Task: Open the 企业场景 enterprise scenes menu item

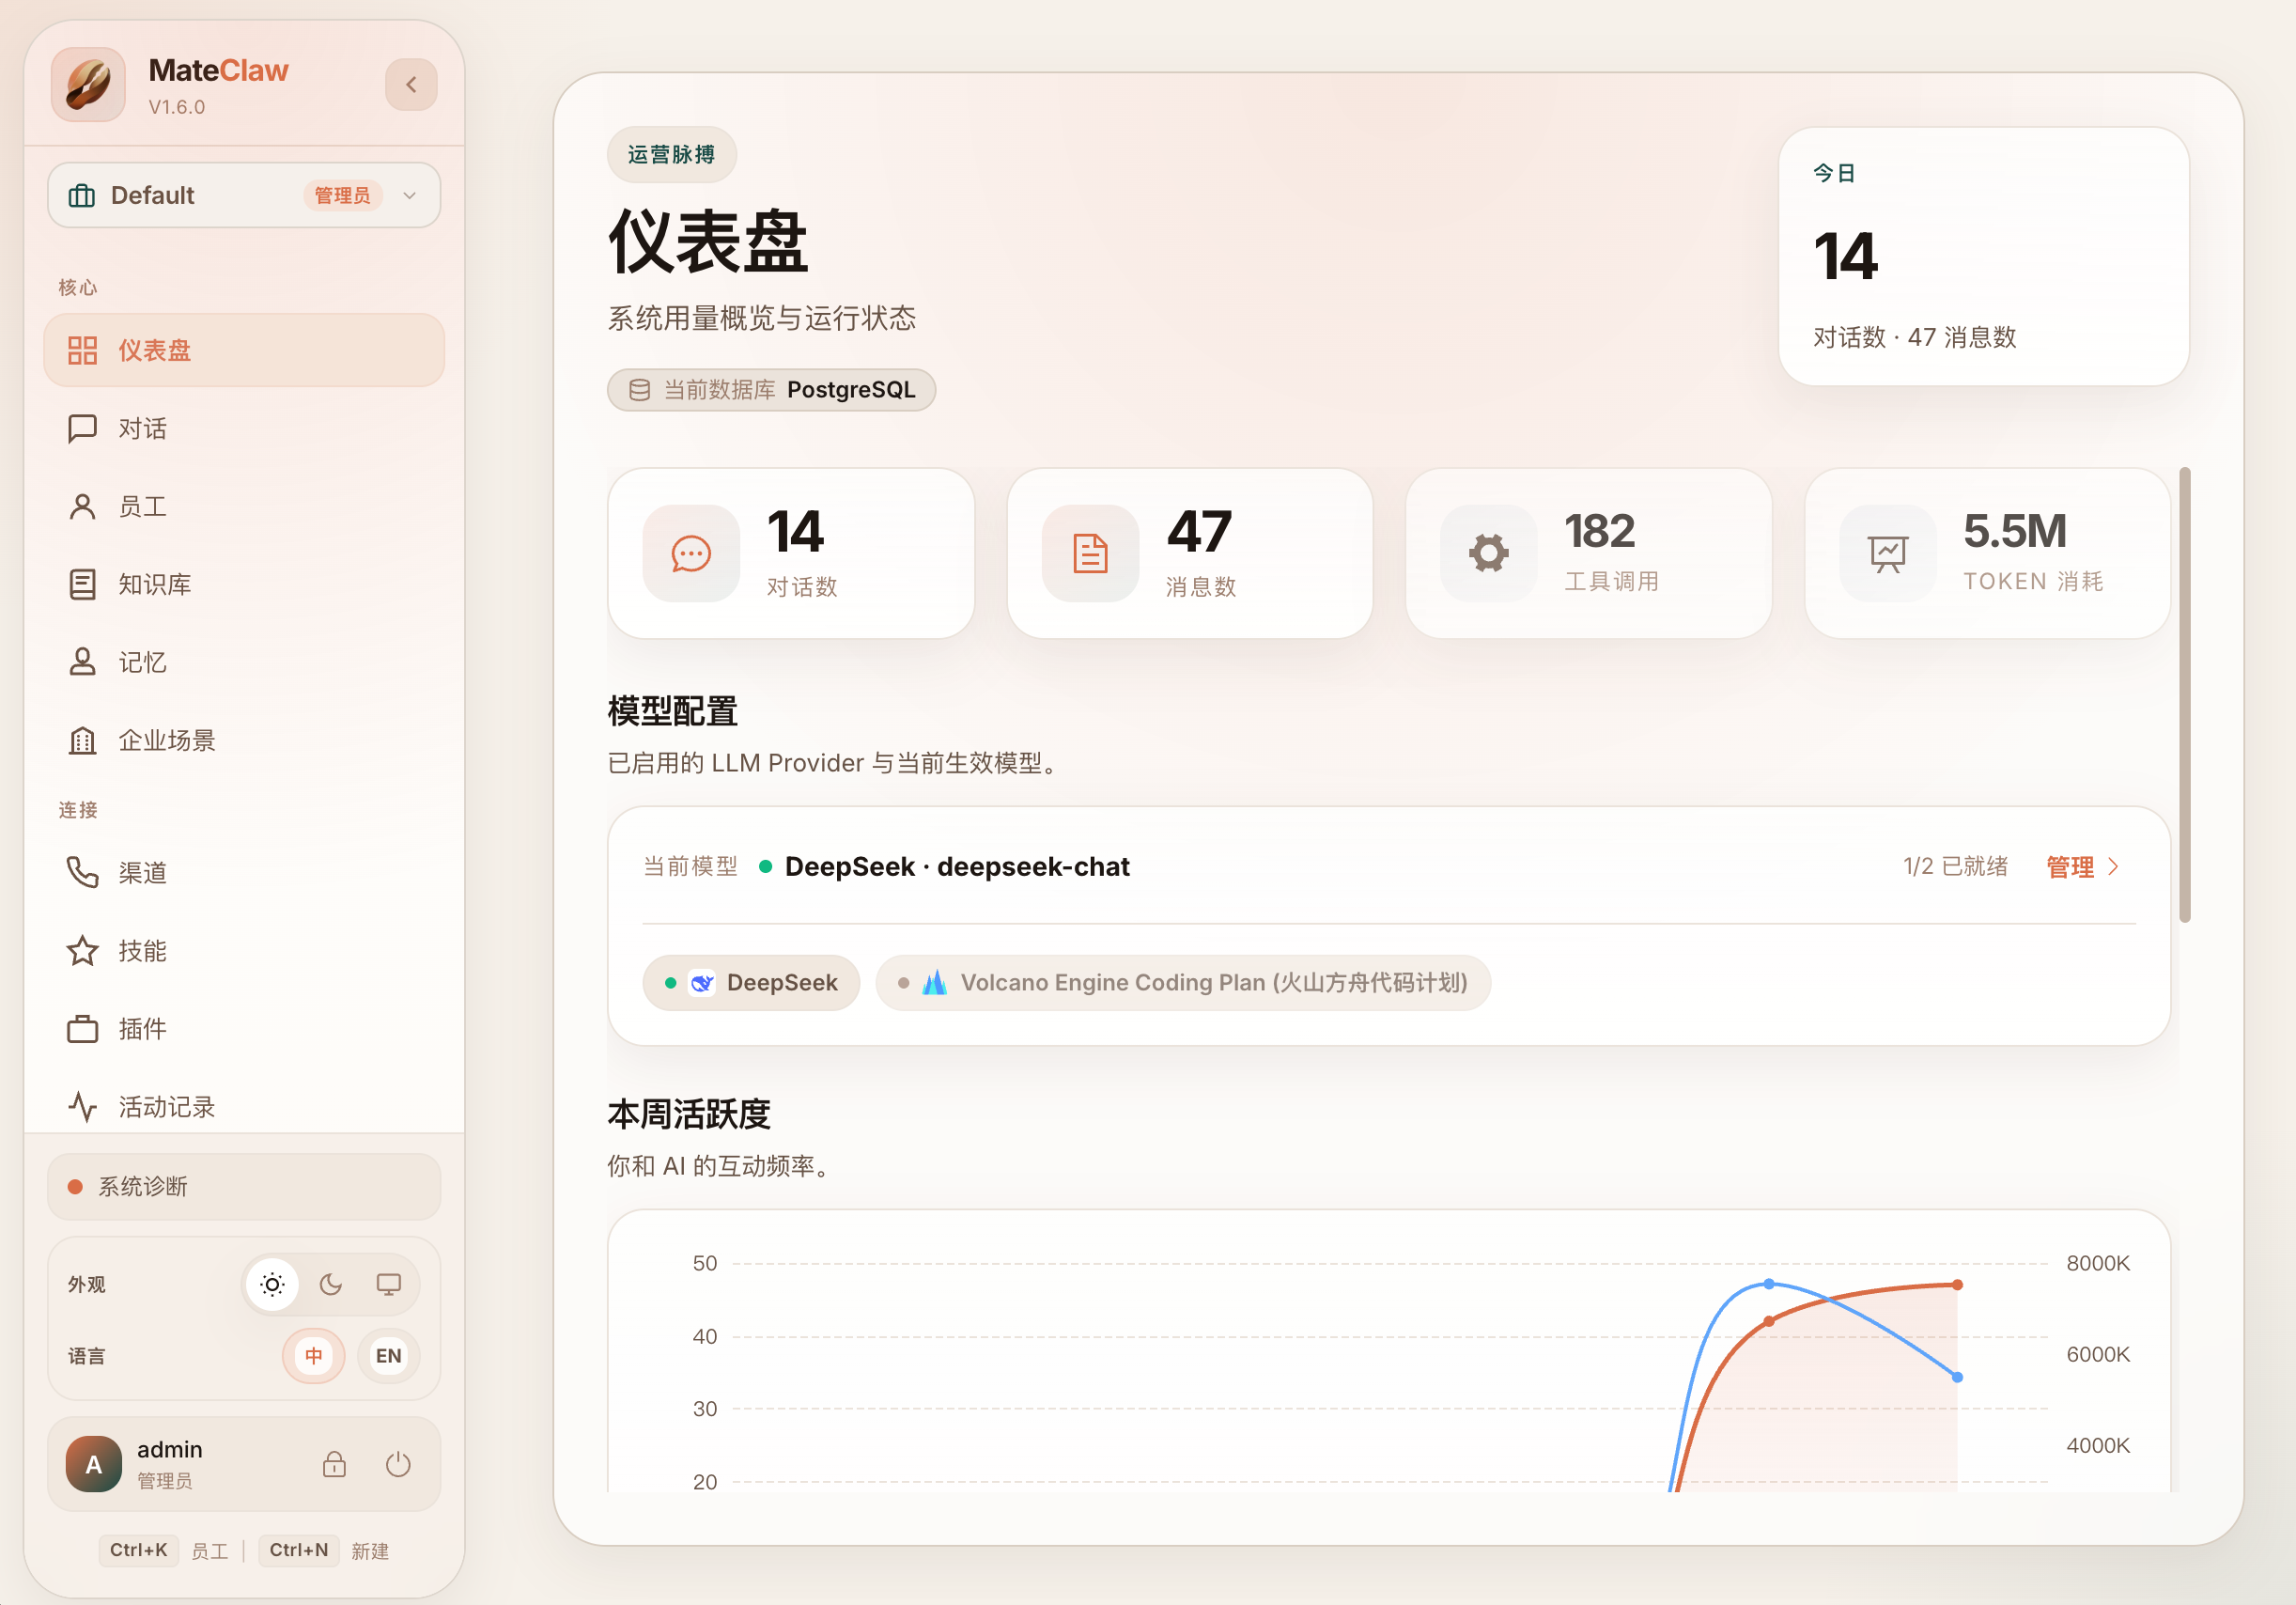Action: tap(244, 740)
